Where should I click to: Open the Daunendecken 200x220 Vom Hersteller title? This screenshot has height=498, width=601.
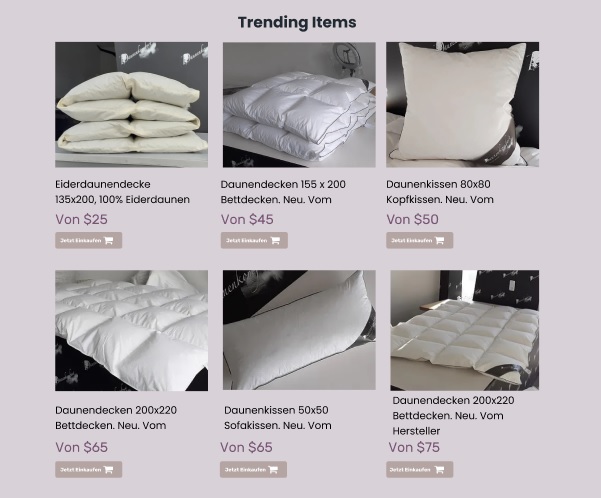coord(453,416)
